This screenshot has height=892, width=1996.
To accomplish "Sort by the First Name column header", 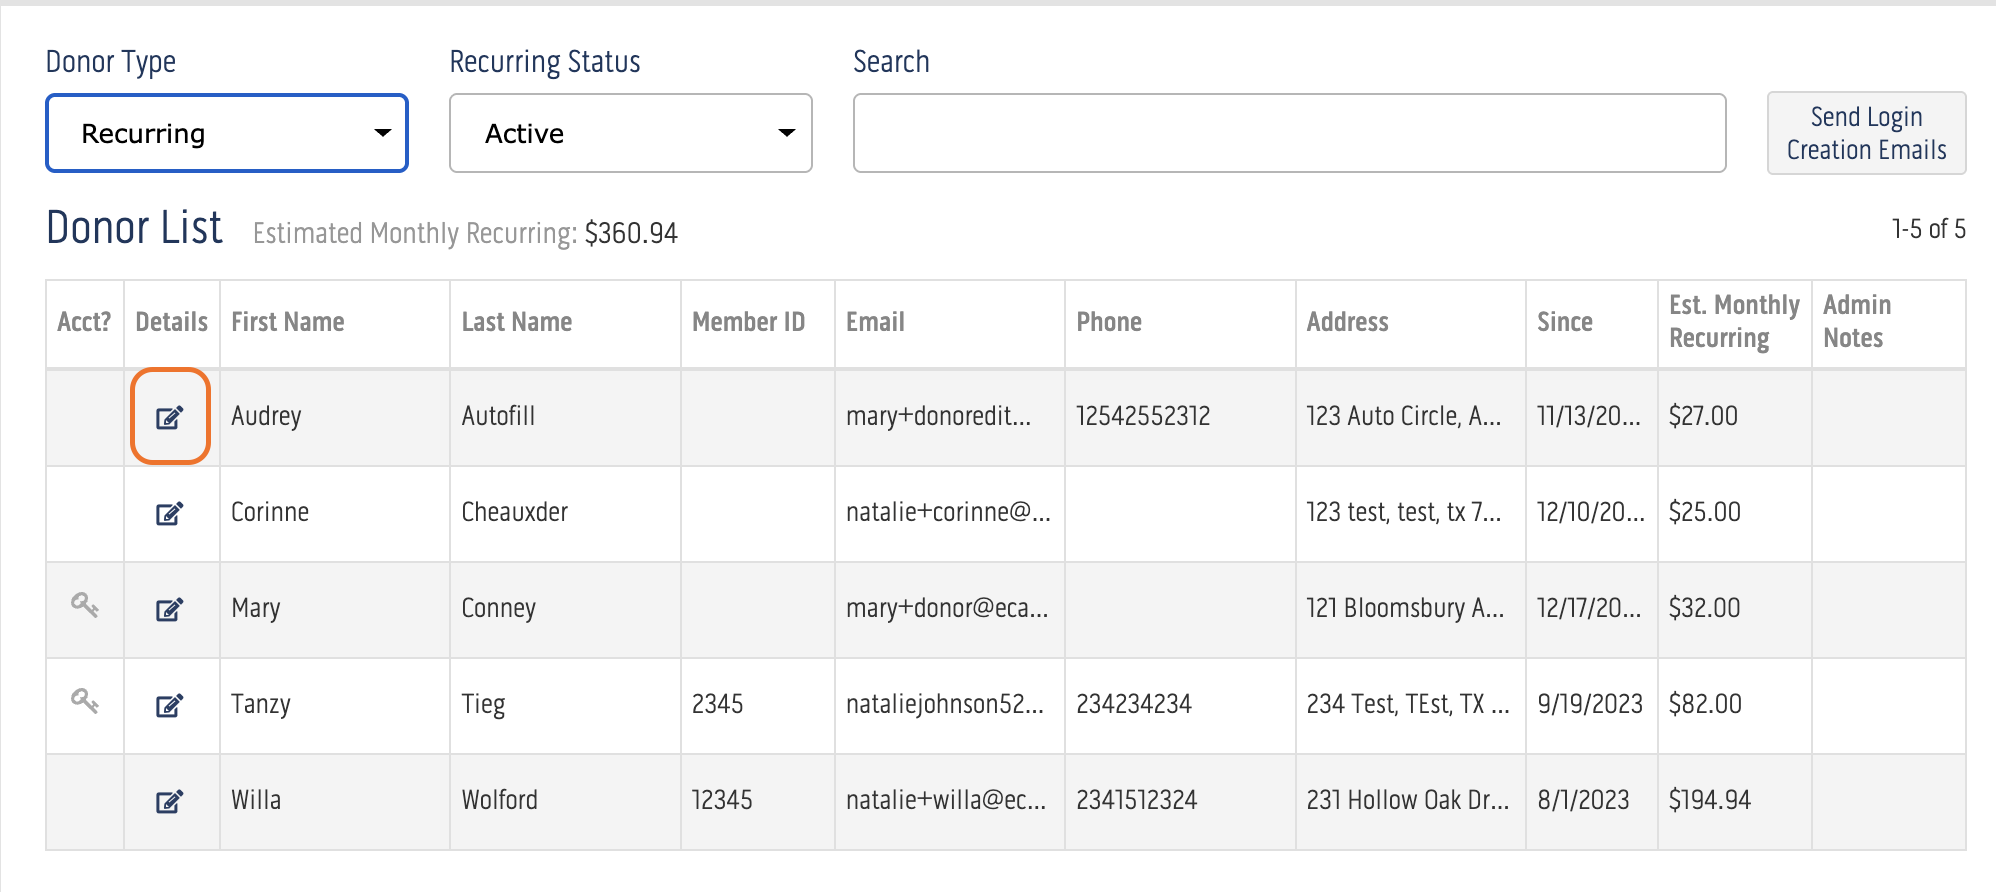I will coord(288,322).
